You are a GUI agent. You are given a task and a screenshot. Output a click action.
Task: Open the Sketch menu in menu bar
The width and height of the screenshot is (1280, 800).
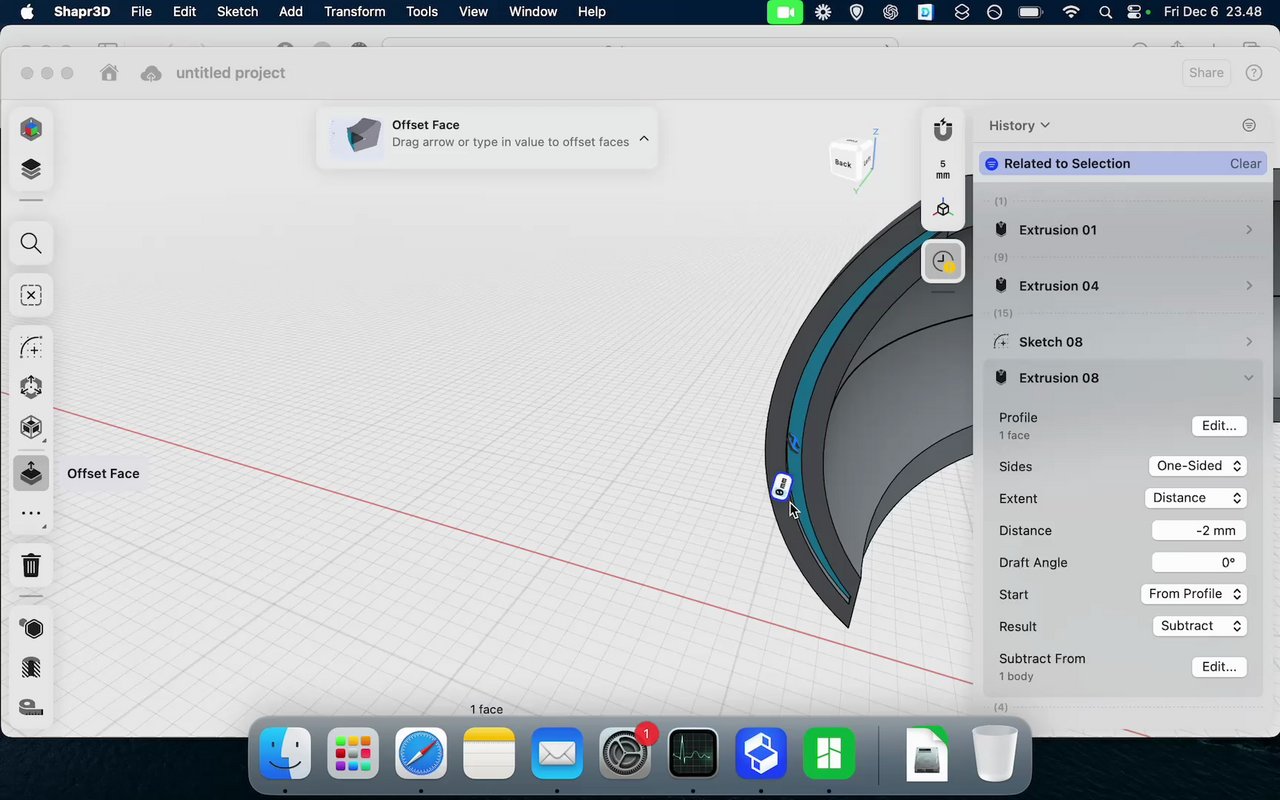(x=237, y=12)
